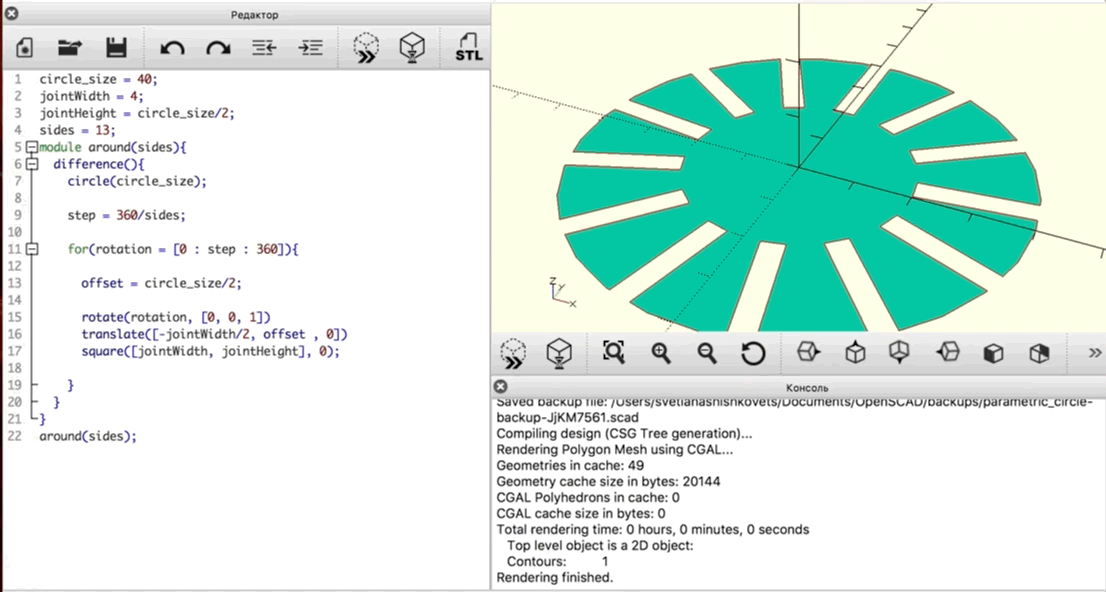Switch to Top view cube icon
The image size is (1106, 592).
click(x=855, y=351)
